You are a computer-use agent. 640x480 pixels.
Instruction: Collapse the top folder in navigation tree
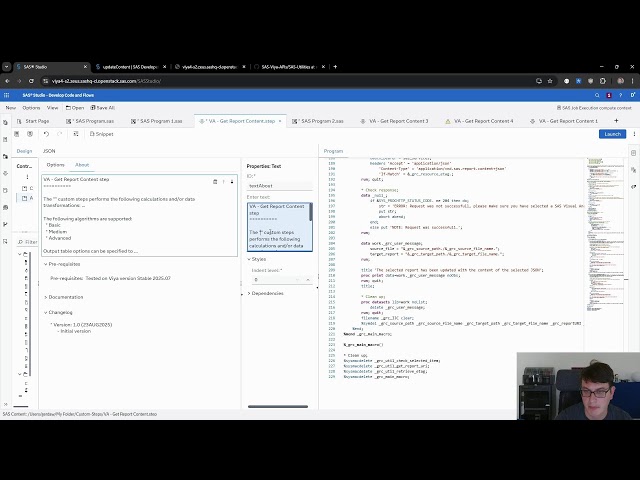pyautogui.click(x=20, y=254)
